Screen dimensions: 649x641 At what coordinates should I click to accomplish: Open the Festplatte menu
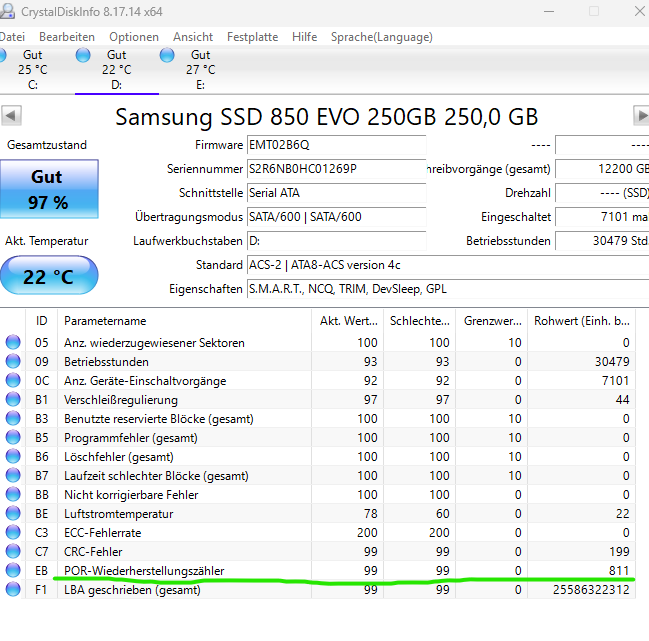[x=252, y=37]
